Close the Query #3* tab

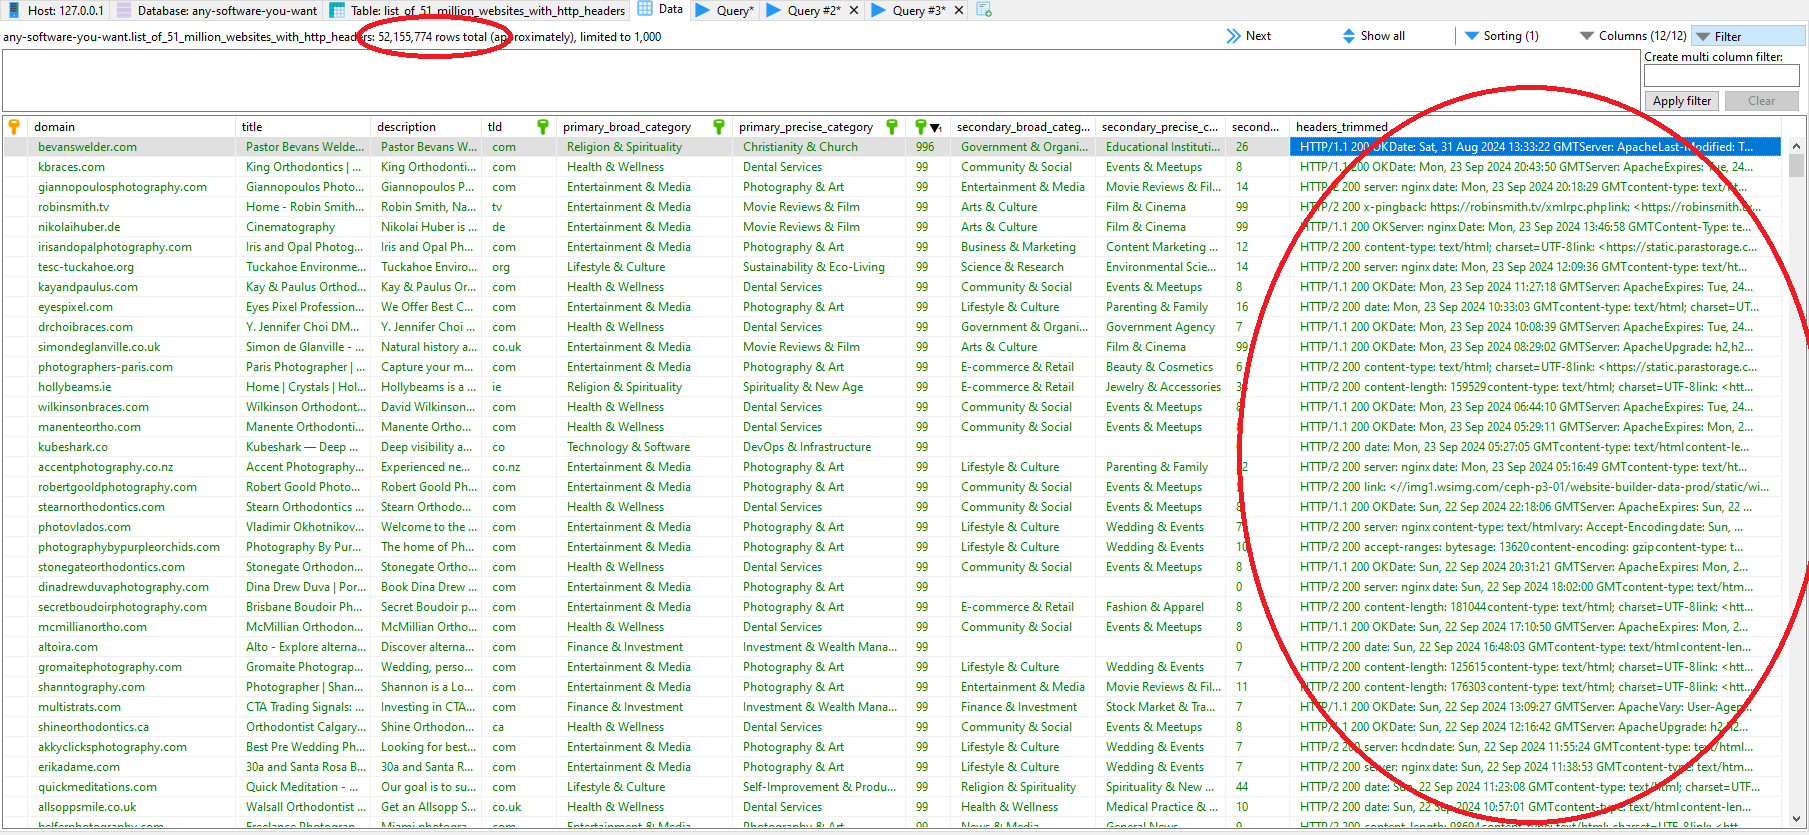[x=959, y=10]
